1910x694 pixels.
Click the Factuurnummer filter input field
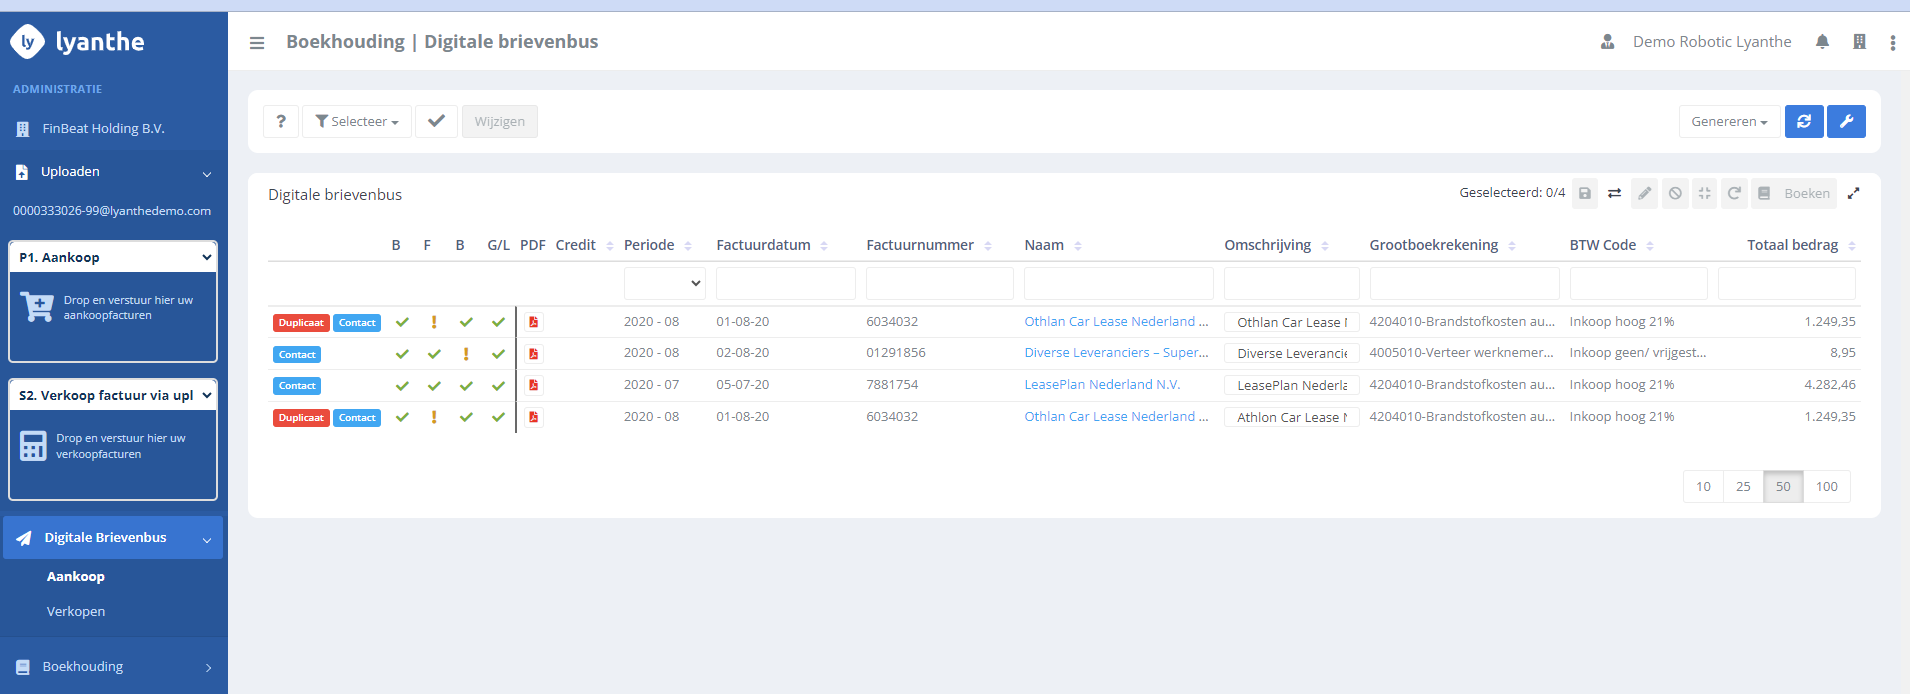point(939,283)
